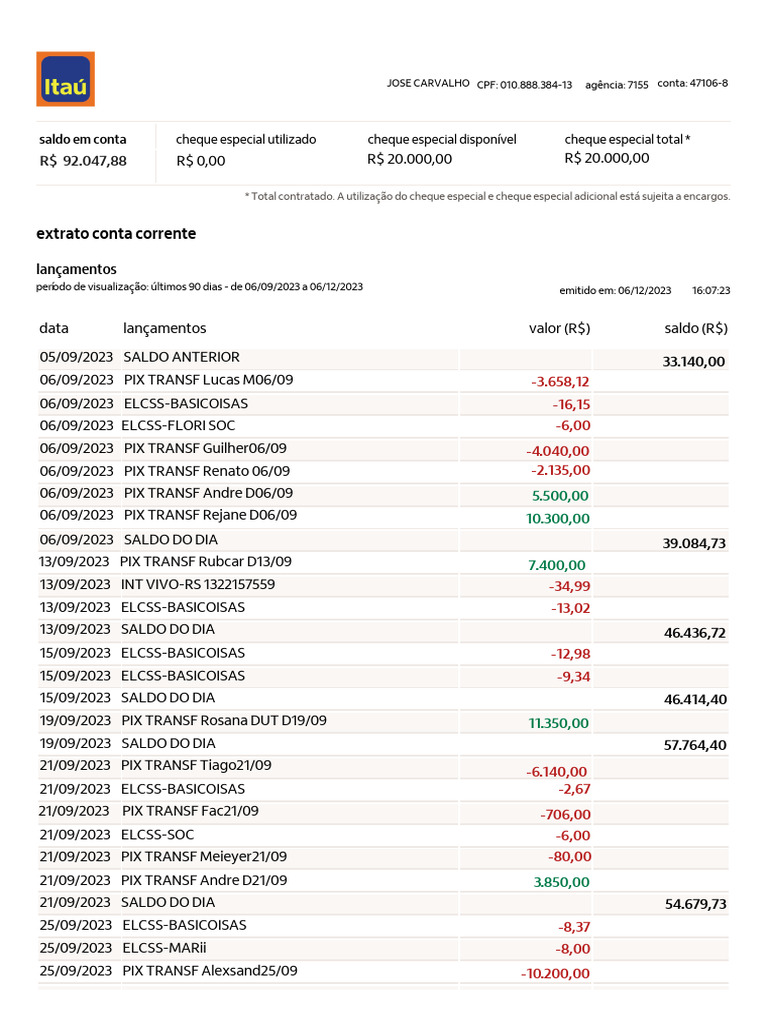768x1024 pixels.
Task: Click the saldo (R$) column header
Action: (696, 328)
